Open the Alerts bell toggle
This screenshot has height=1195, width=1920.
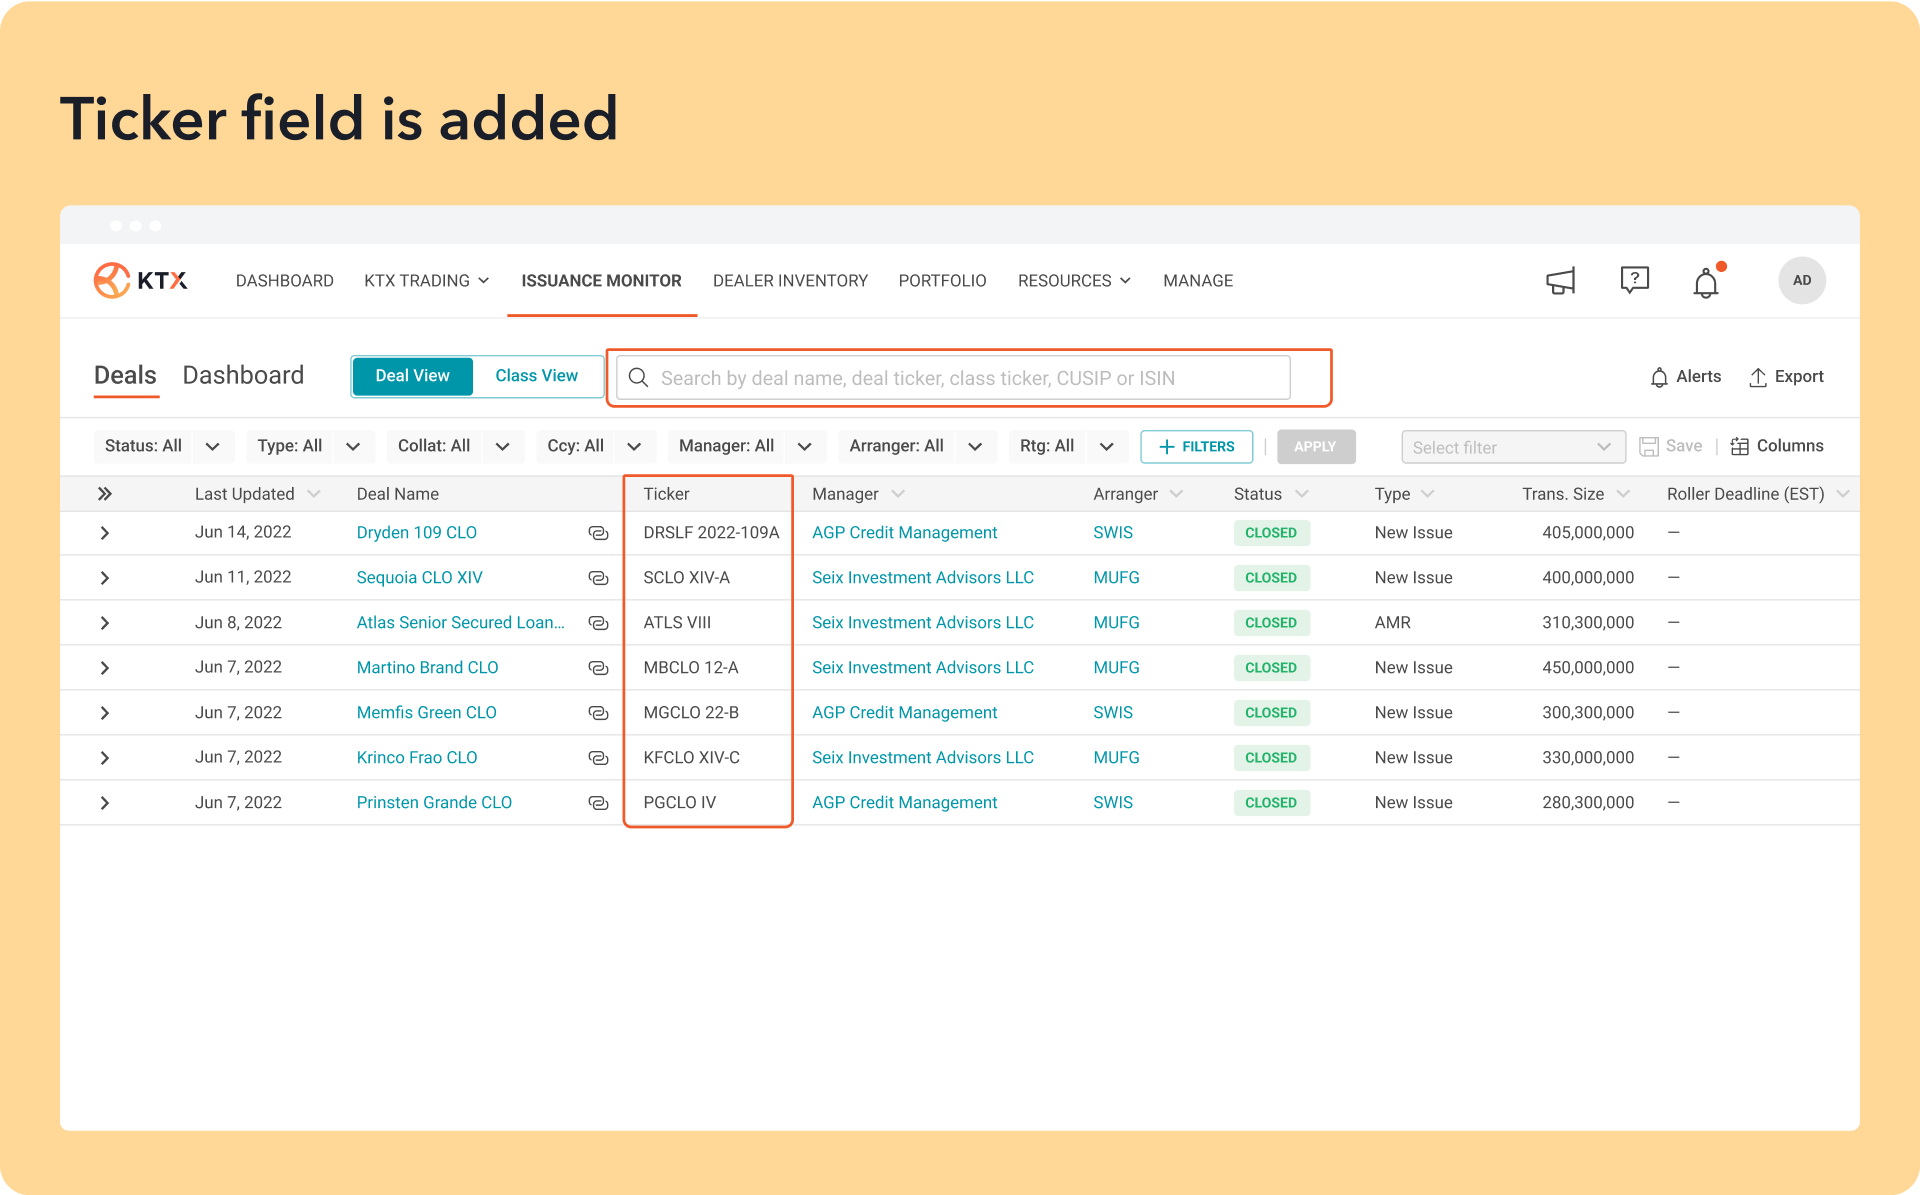point(1685,377)
